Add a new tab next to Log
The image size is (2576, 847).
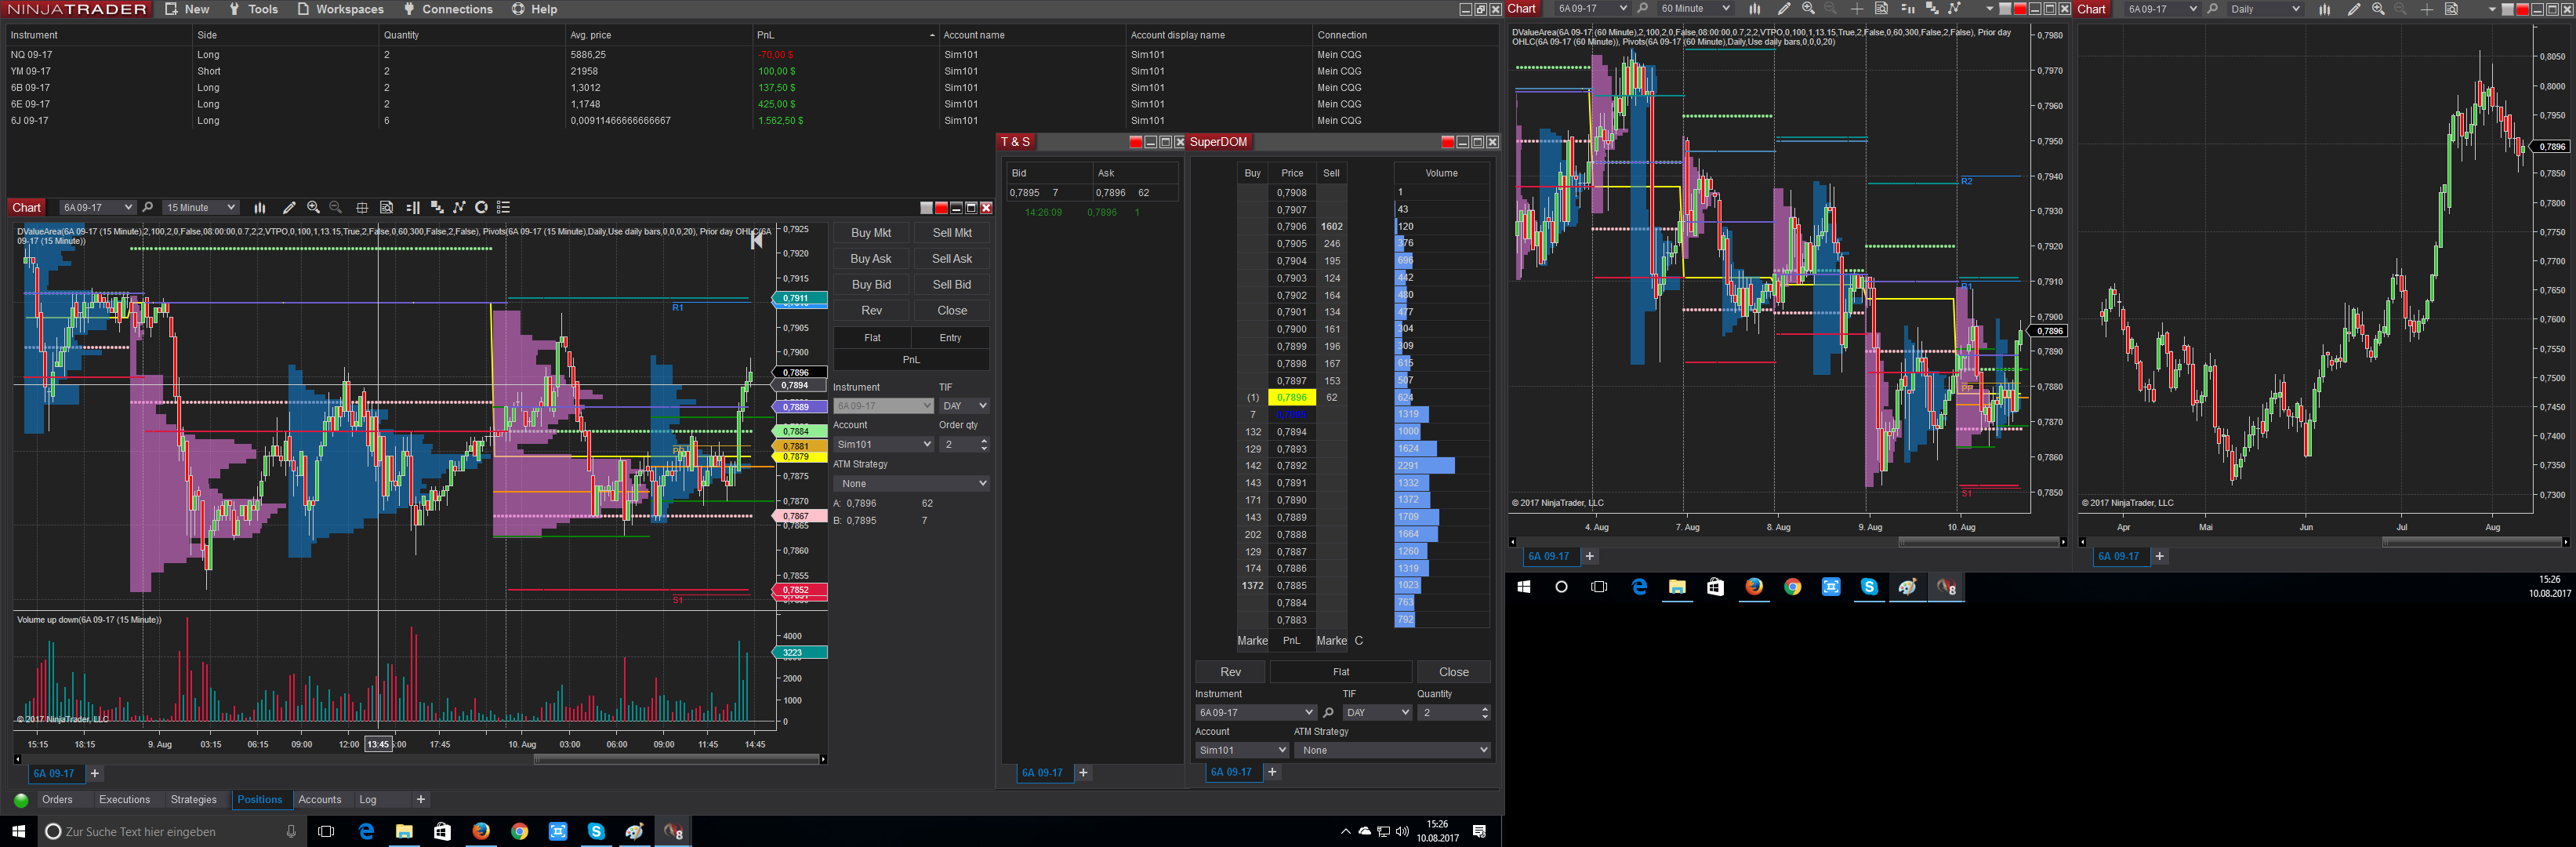click(421, 800)
